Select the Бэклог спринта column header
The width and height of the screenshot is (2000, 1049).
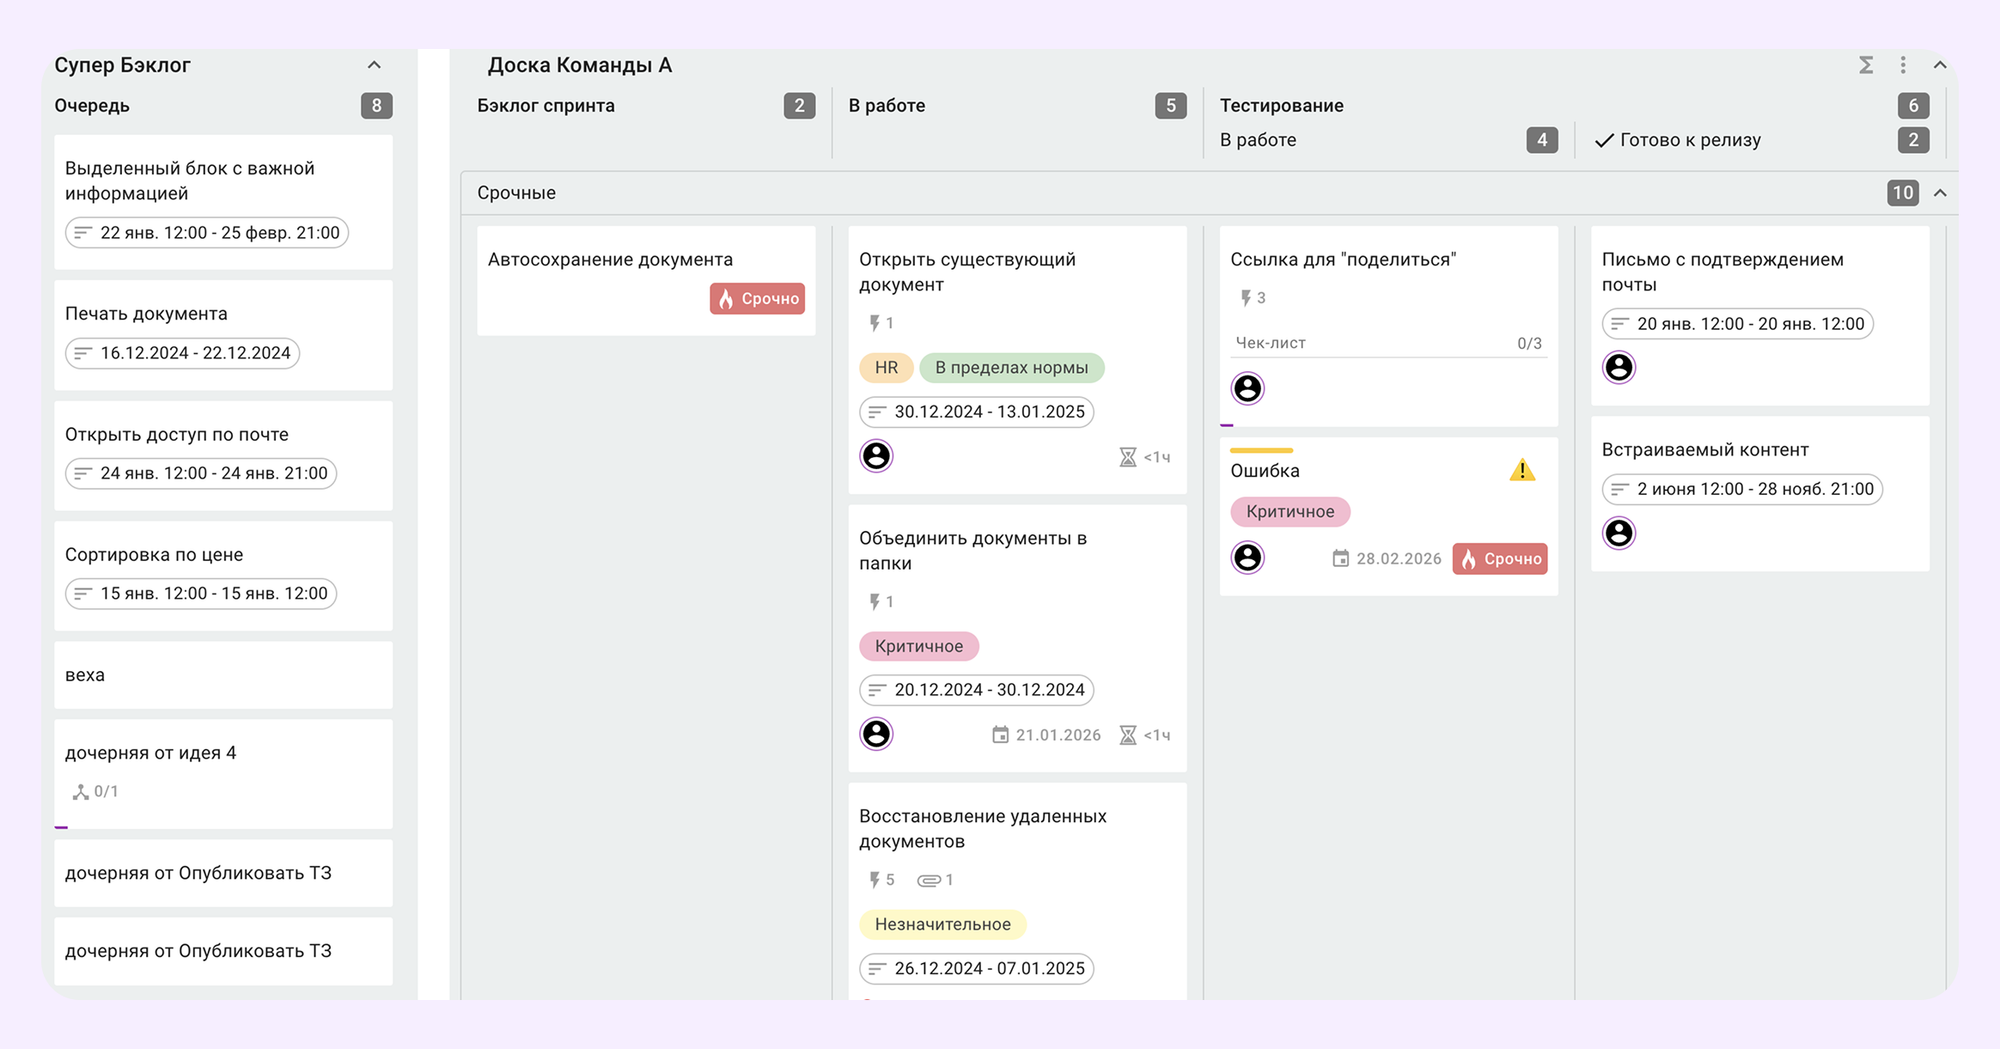pos(546,106)
